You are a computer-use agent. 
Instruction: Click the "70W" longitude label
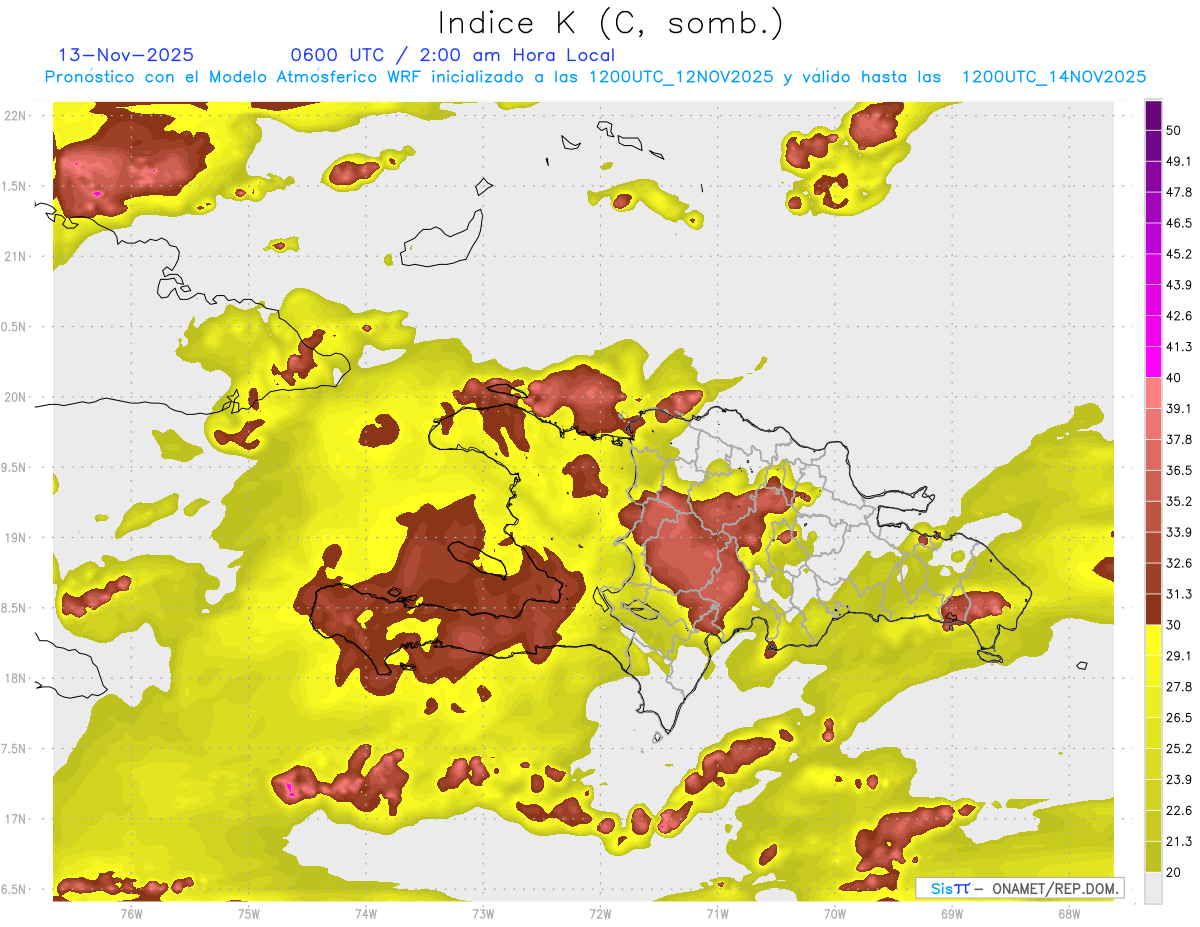coord(834,913)
